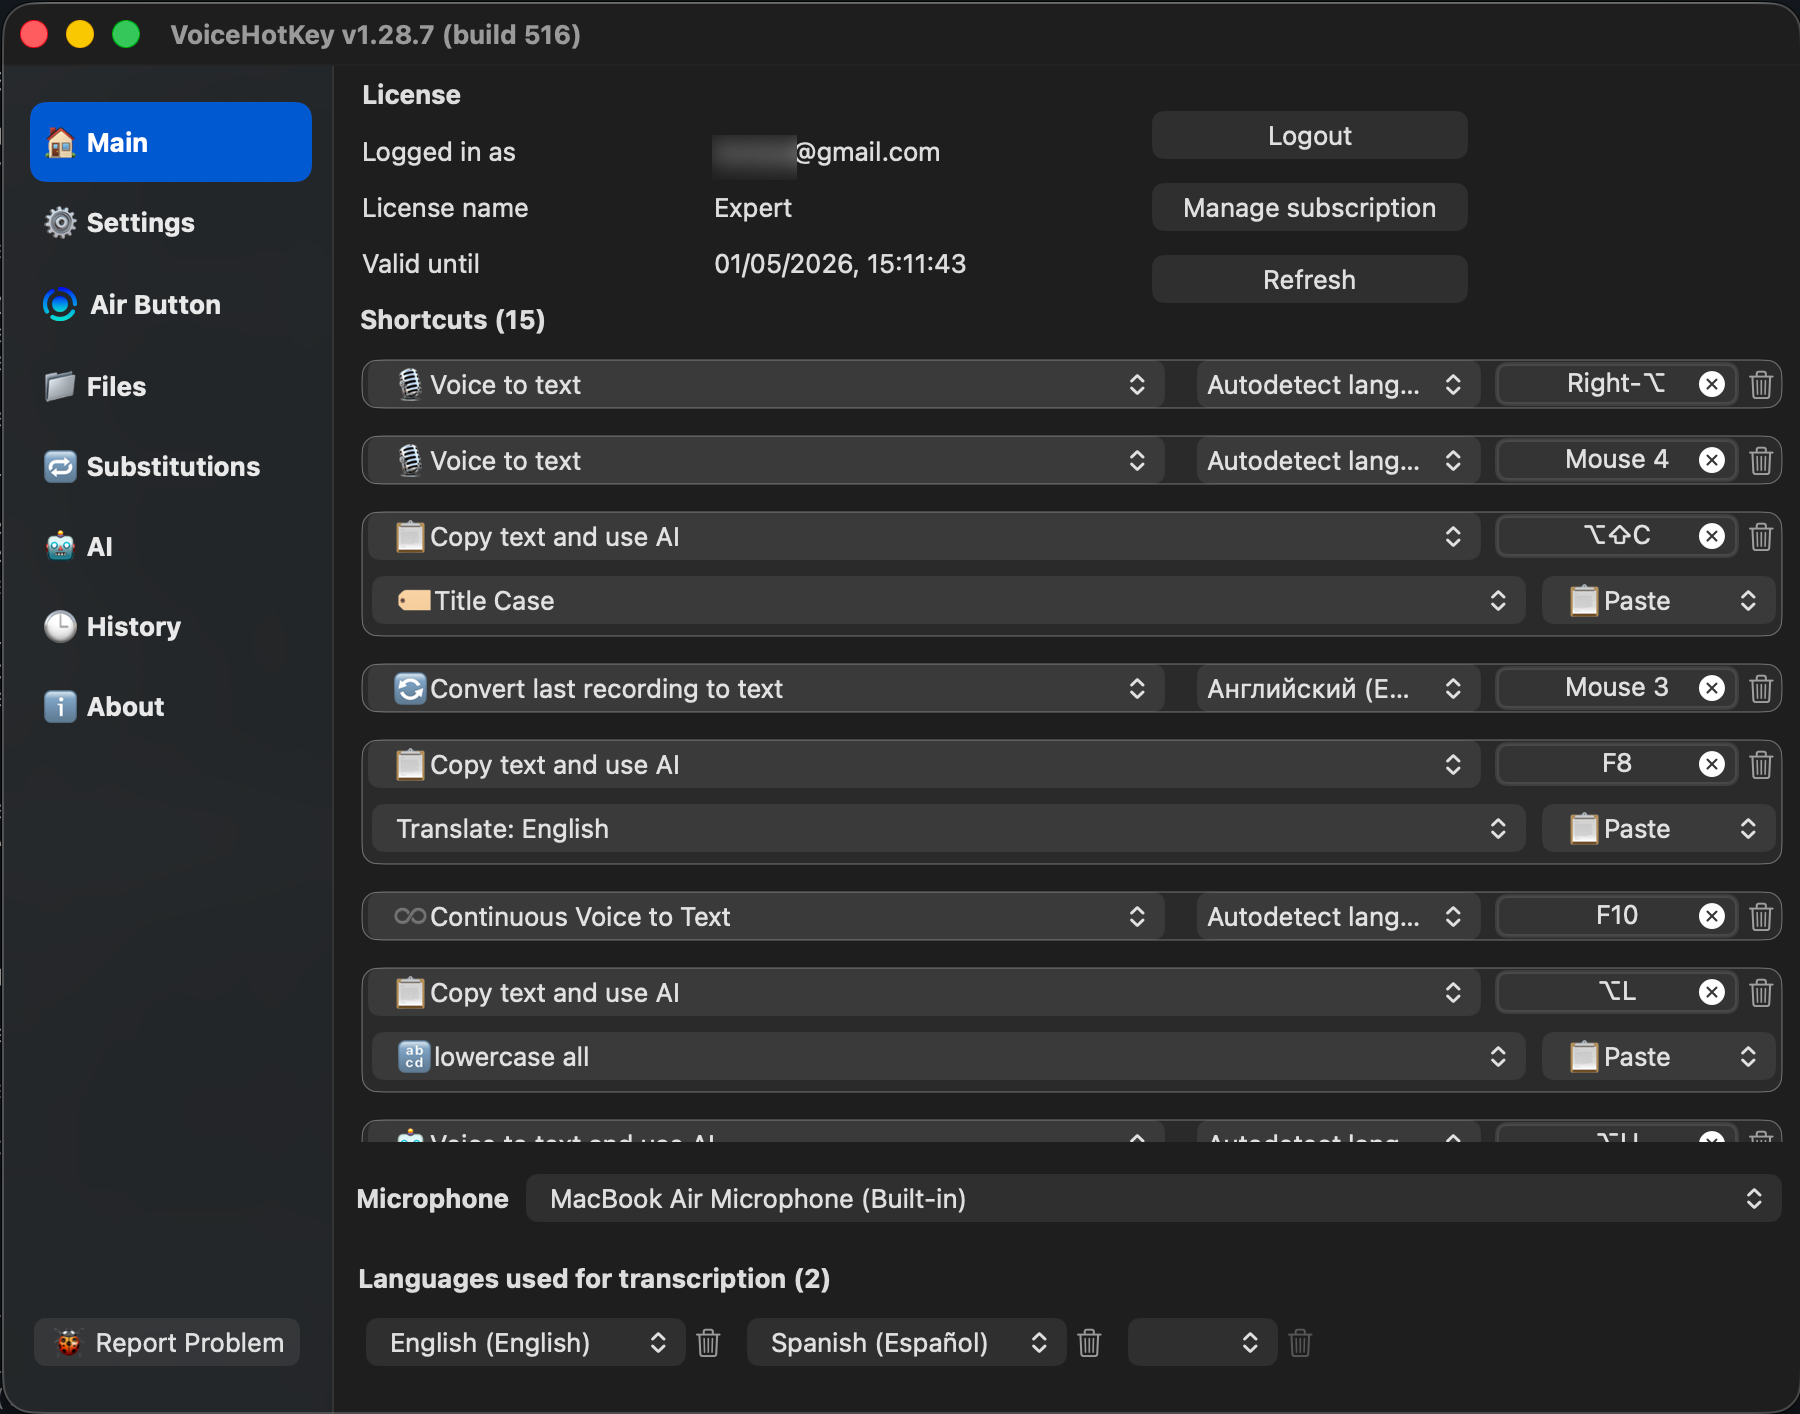Click the gmail.com account email
Image resolution: width=1800 pixels, height=1414 pixels.
point(826,152)
